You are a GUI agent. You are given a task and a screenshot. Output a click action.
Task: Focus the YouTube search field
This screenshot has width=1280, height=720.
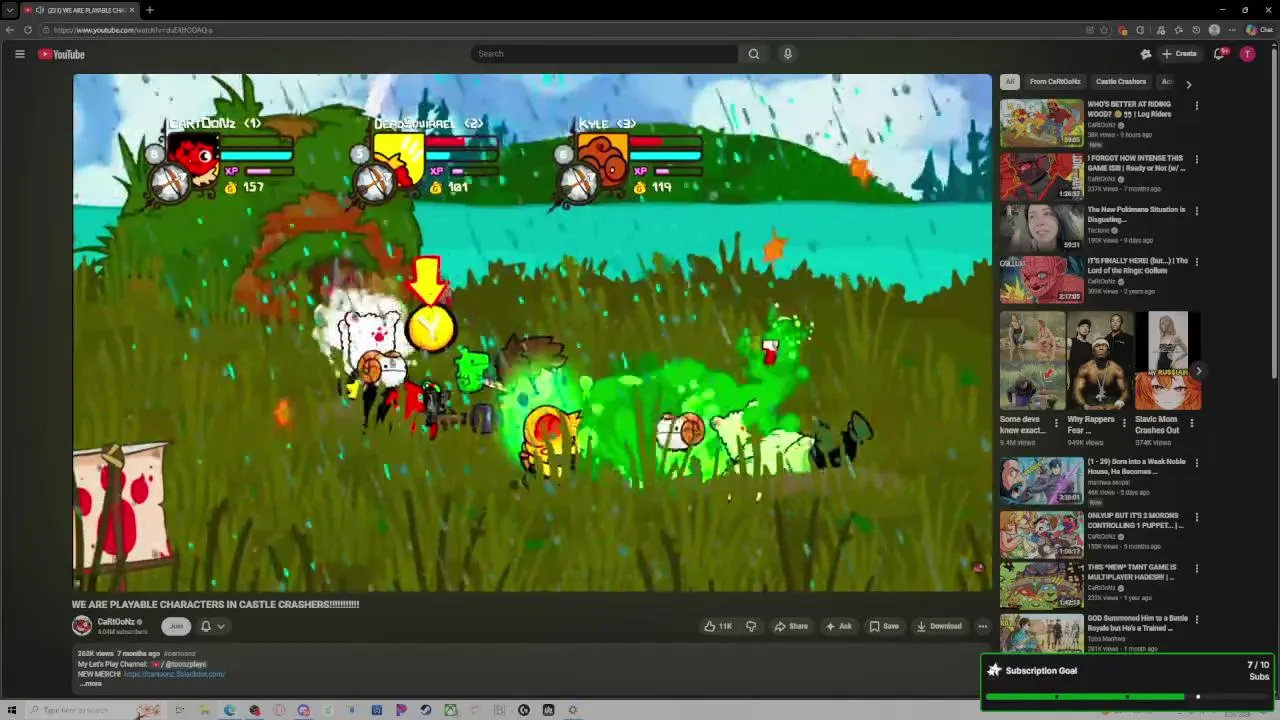[x=605, y=54]
